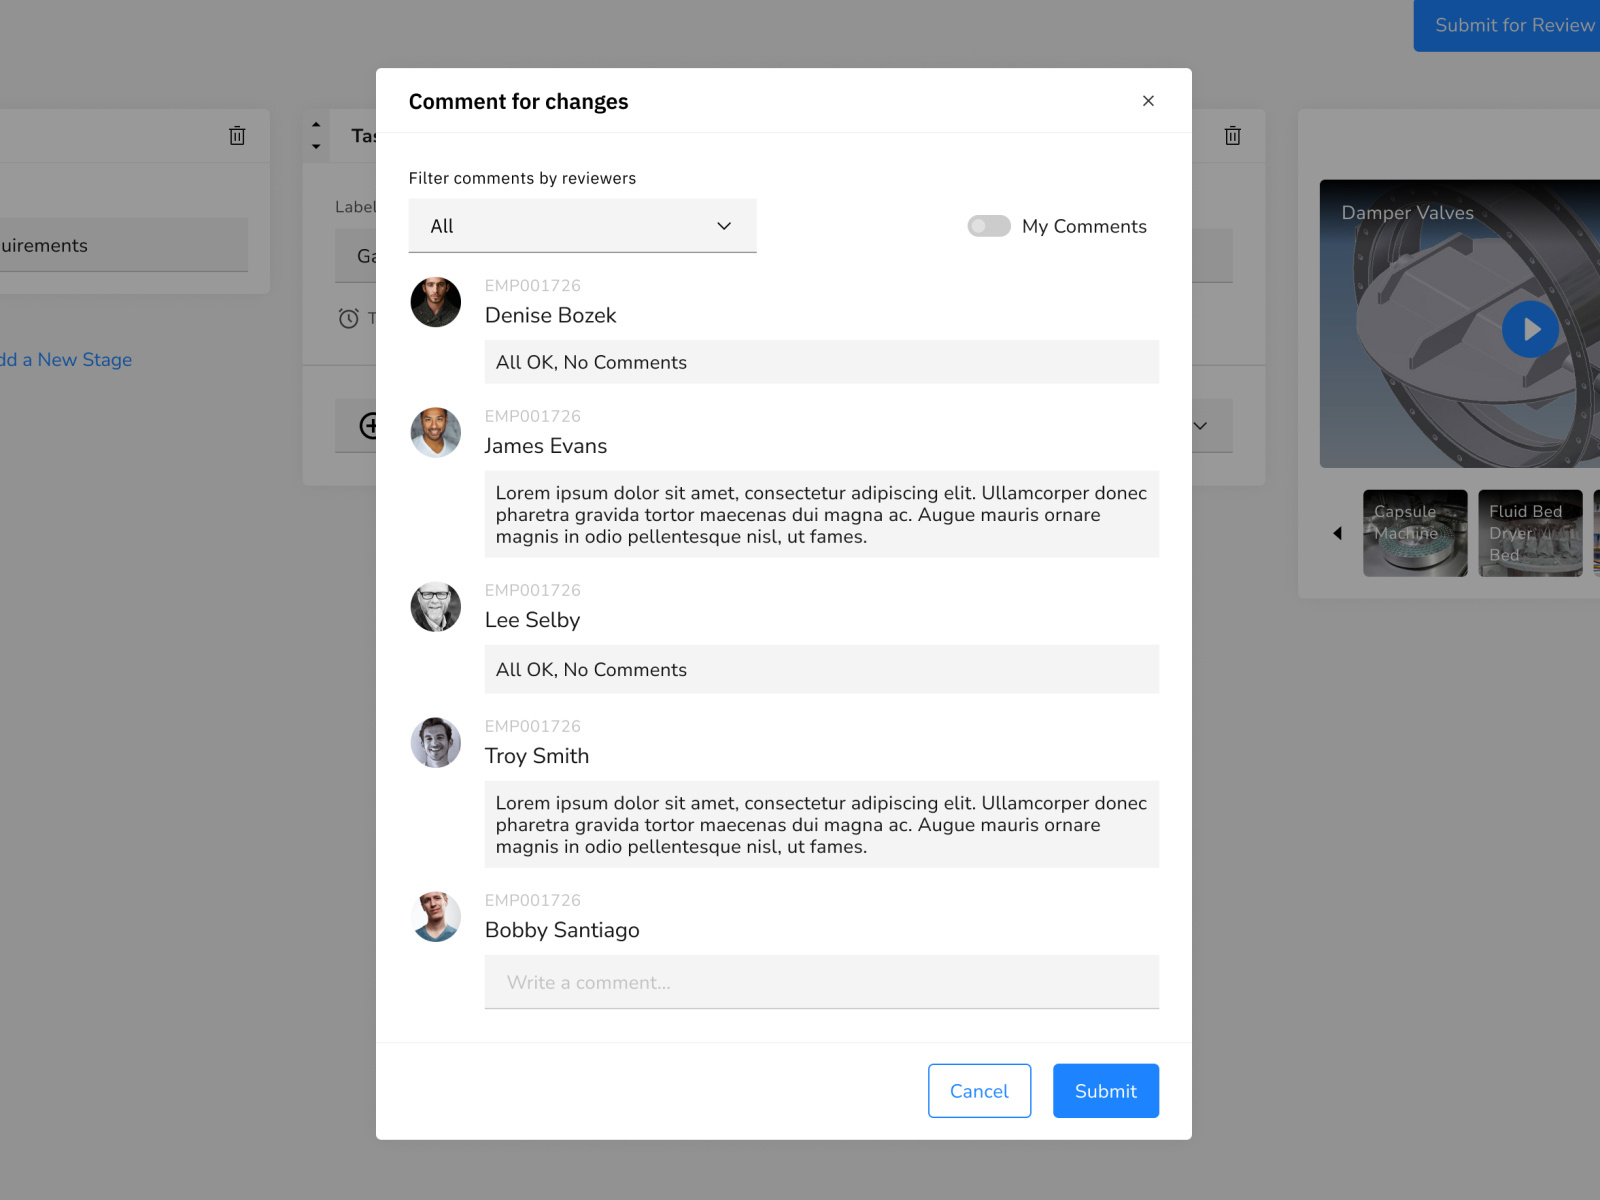This screenshot has width=1600, height=1200.
Task: Enable the My Comments toggle
Action: point(988,226)
